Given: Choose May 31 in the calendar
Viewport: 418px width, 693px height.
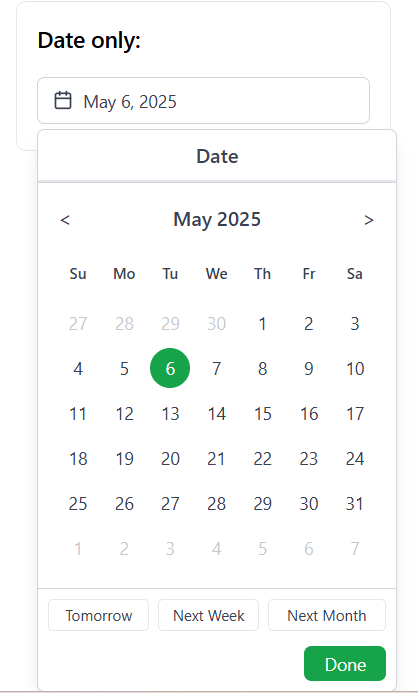Looking at the screenshot, I should (x=355, y=503).
